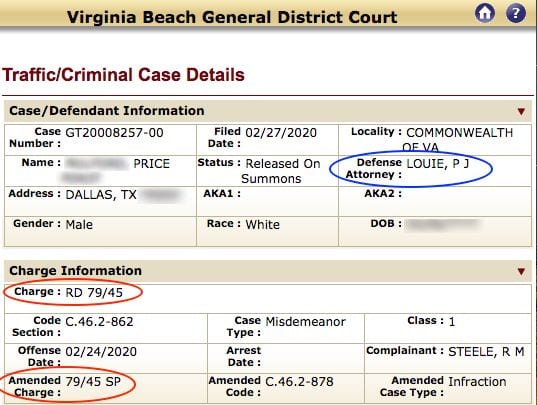Collapse the Case/Defendant Information section arrow

[521, 111]
